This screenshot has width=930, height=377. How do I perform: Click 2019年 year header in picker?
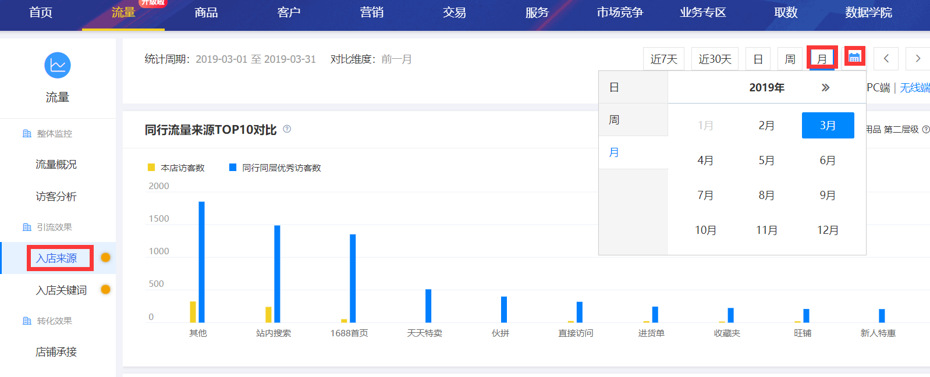point(766,88)
